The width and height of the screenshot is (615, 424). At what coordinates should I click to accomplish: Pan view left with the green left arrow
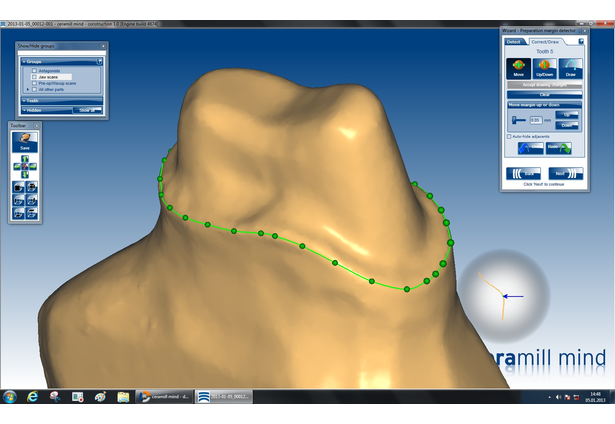click(17, 167)
